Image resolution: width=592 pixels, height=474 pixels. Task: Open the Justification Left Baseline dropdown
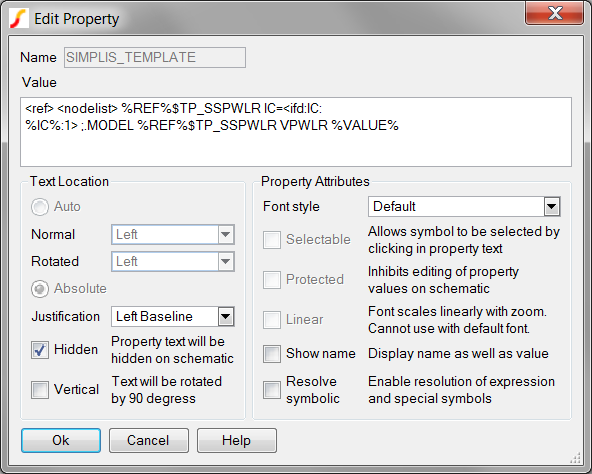click(173, 317)
